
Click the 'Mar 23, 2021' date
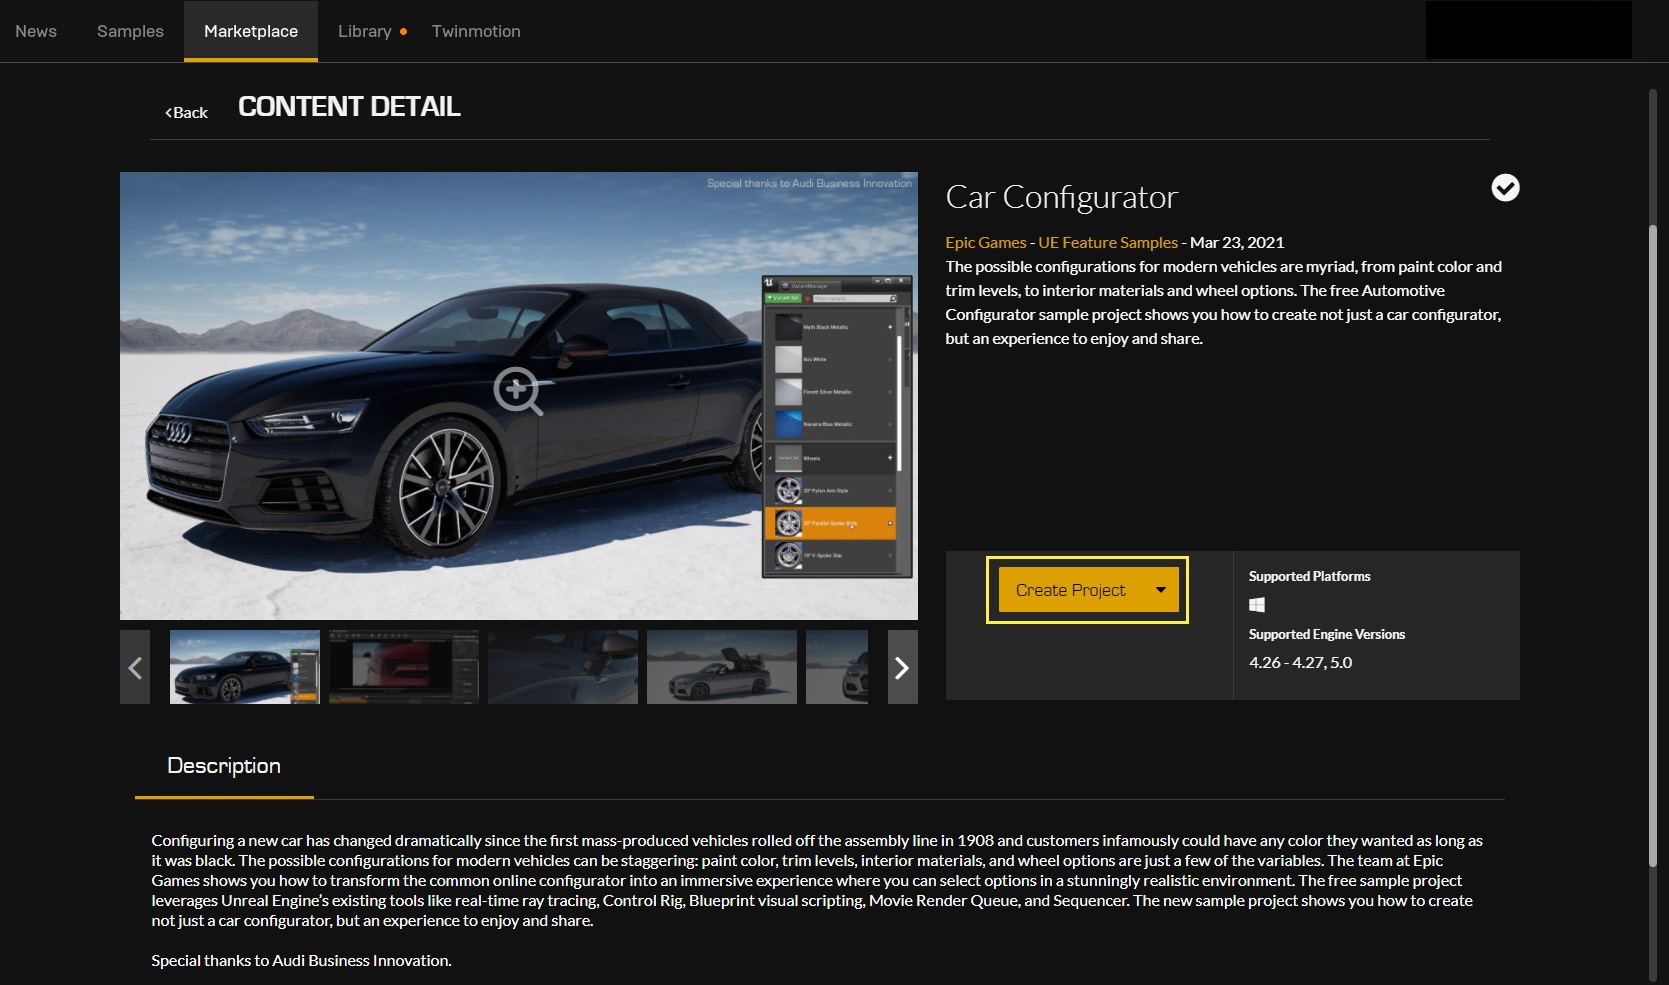(1237, 242)
